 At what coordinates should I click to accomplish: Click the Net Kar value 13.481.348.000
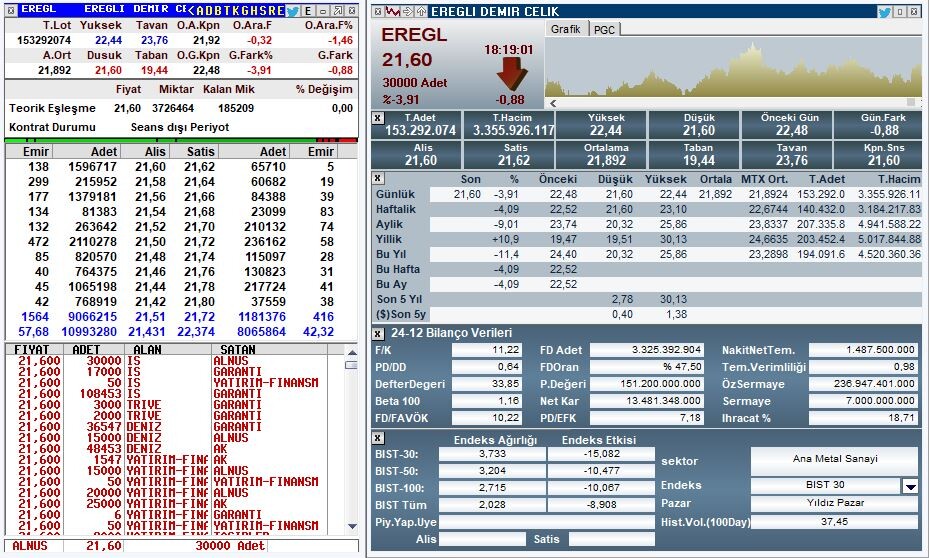[x=646, y=401]
